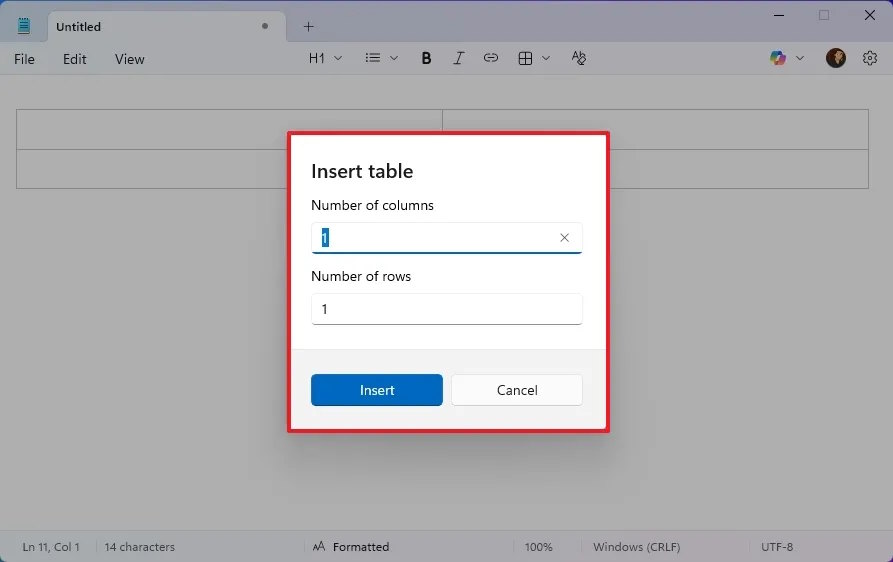
Task: Close the Untitled tab via dot indicator
Action: click(265, 26)
